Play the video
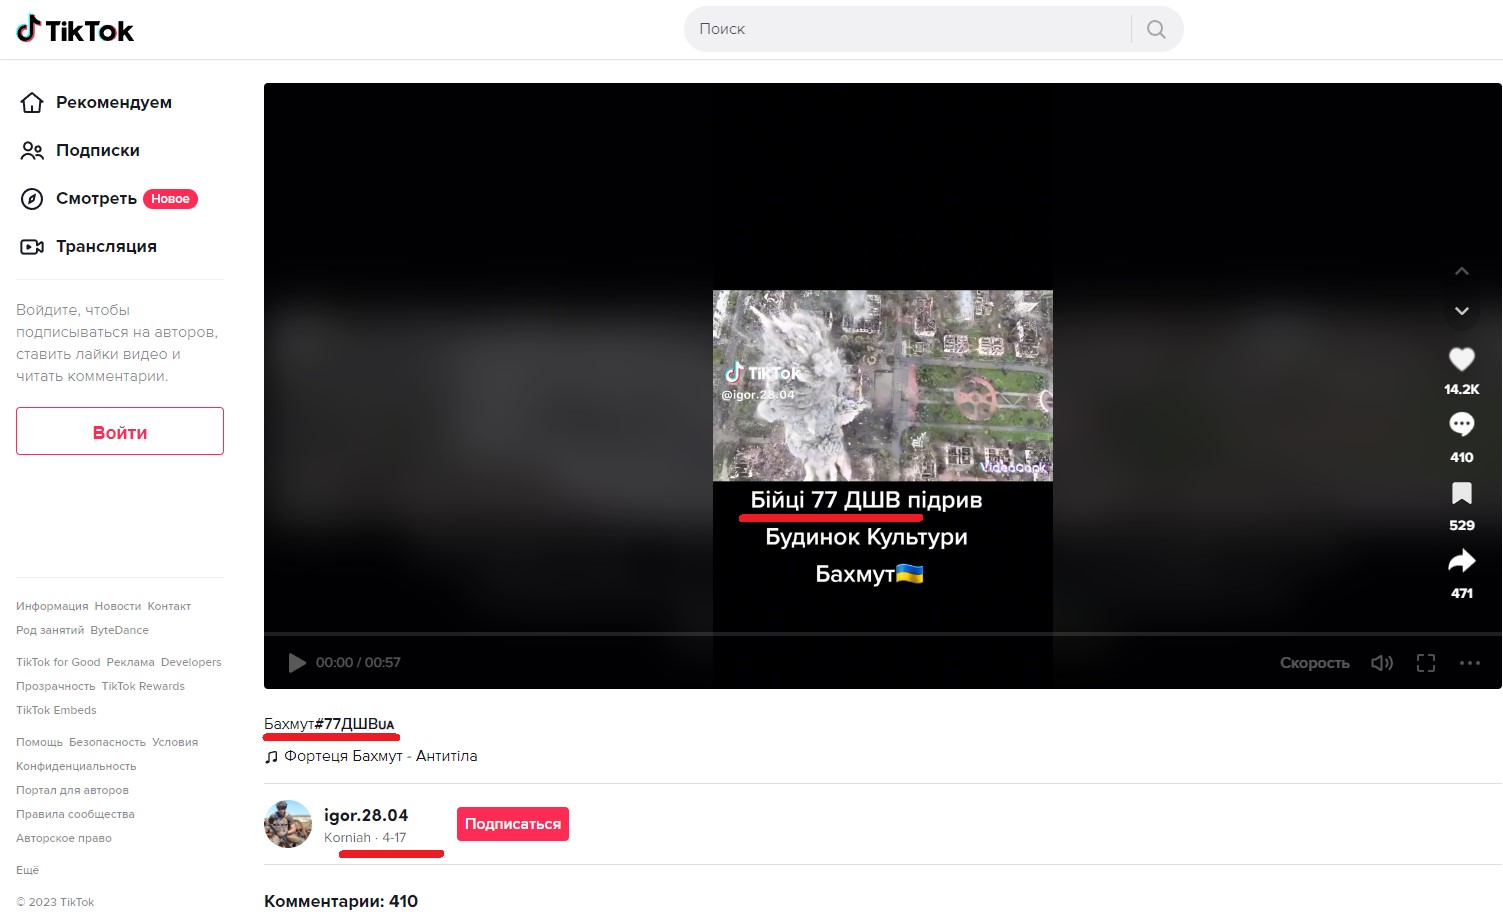The image size is (1503, 919). pyautogui.click(x=297, y=663)
